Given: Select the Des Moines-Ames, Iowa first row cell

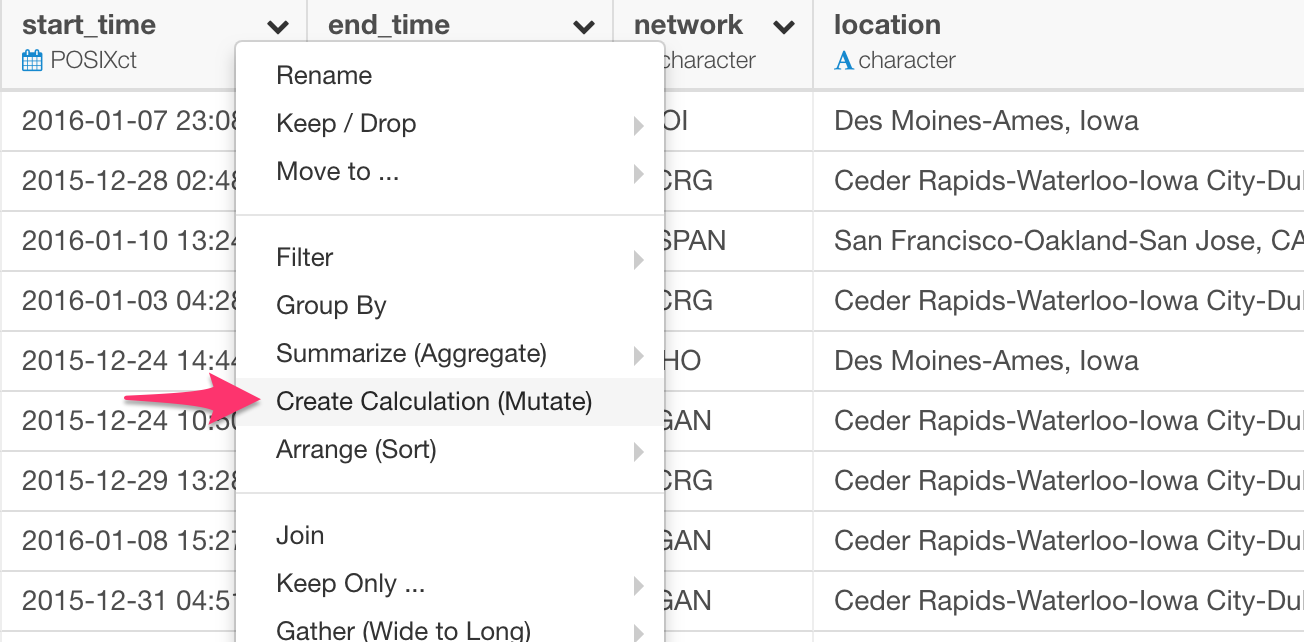Looking at the screenshot, I should tap(986, 122).
